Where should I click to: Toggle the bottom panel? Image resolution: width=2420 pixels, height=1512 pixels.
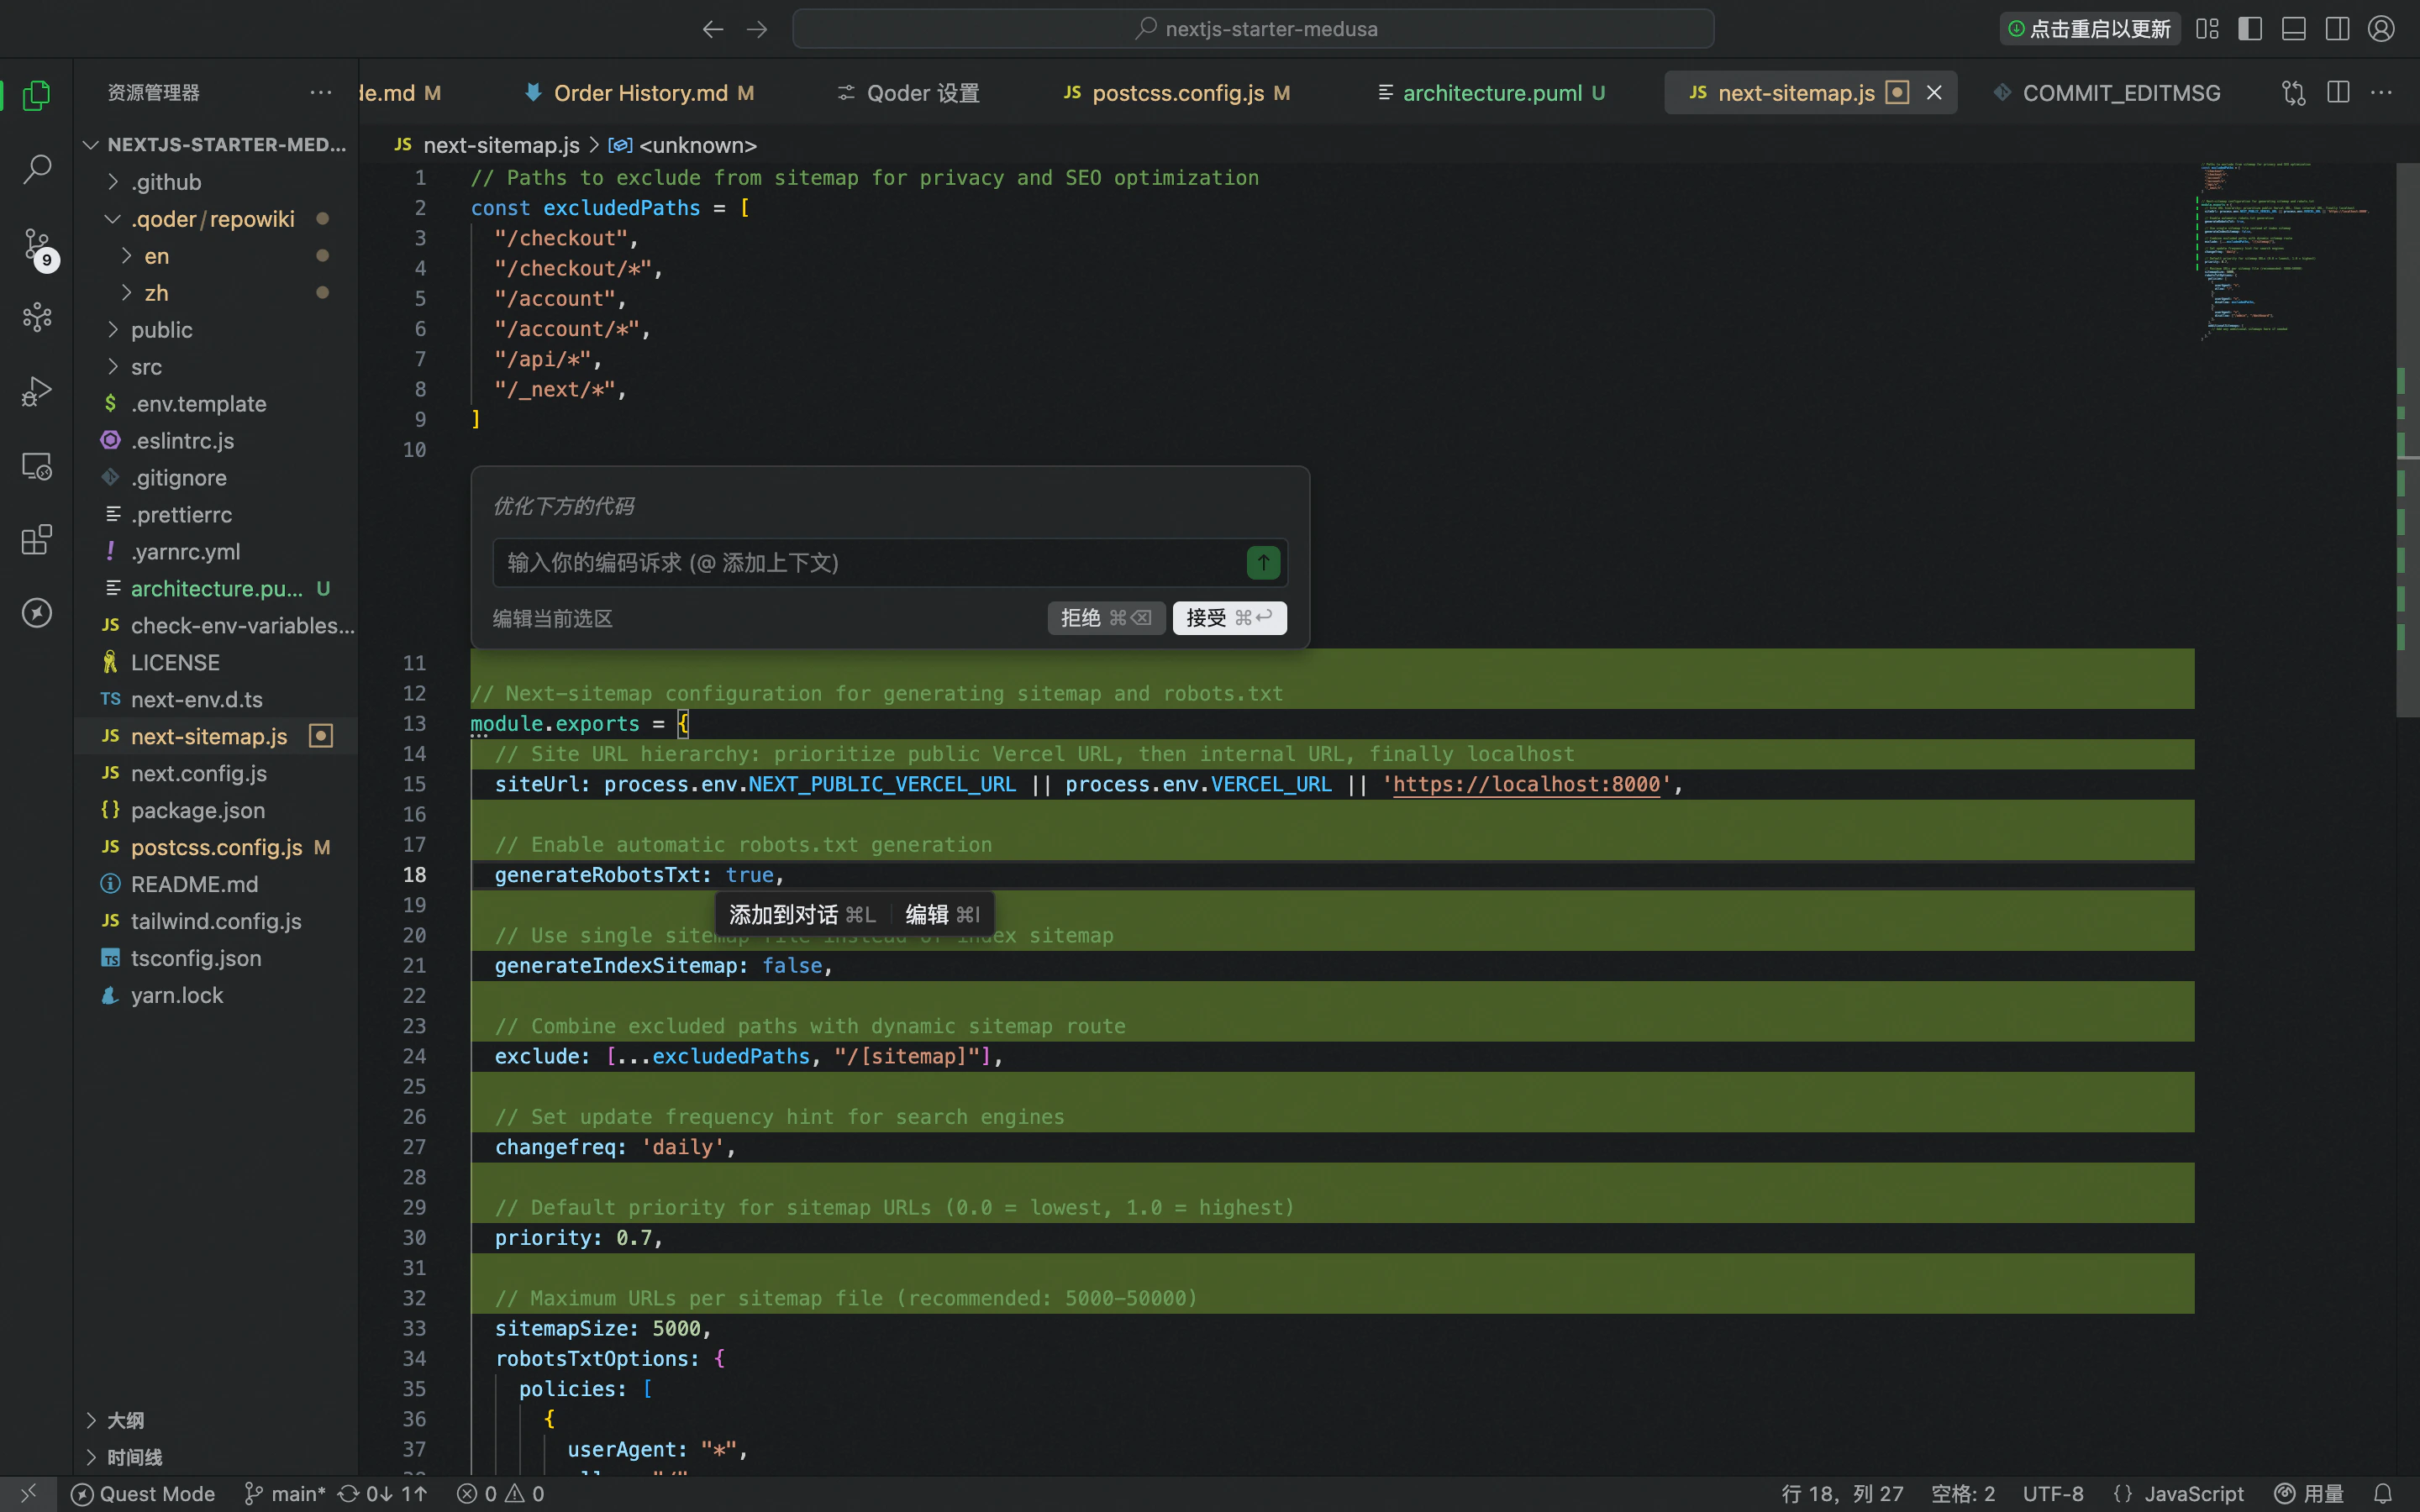pos(2294,29)
